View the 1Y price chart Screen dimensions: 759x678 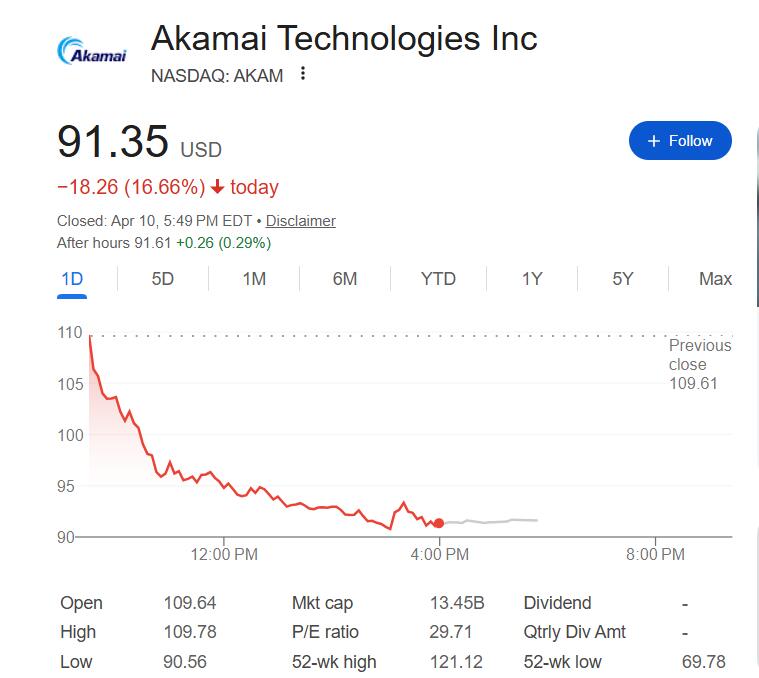[x=532, y=279]
